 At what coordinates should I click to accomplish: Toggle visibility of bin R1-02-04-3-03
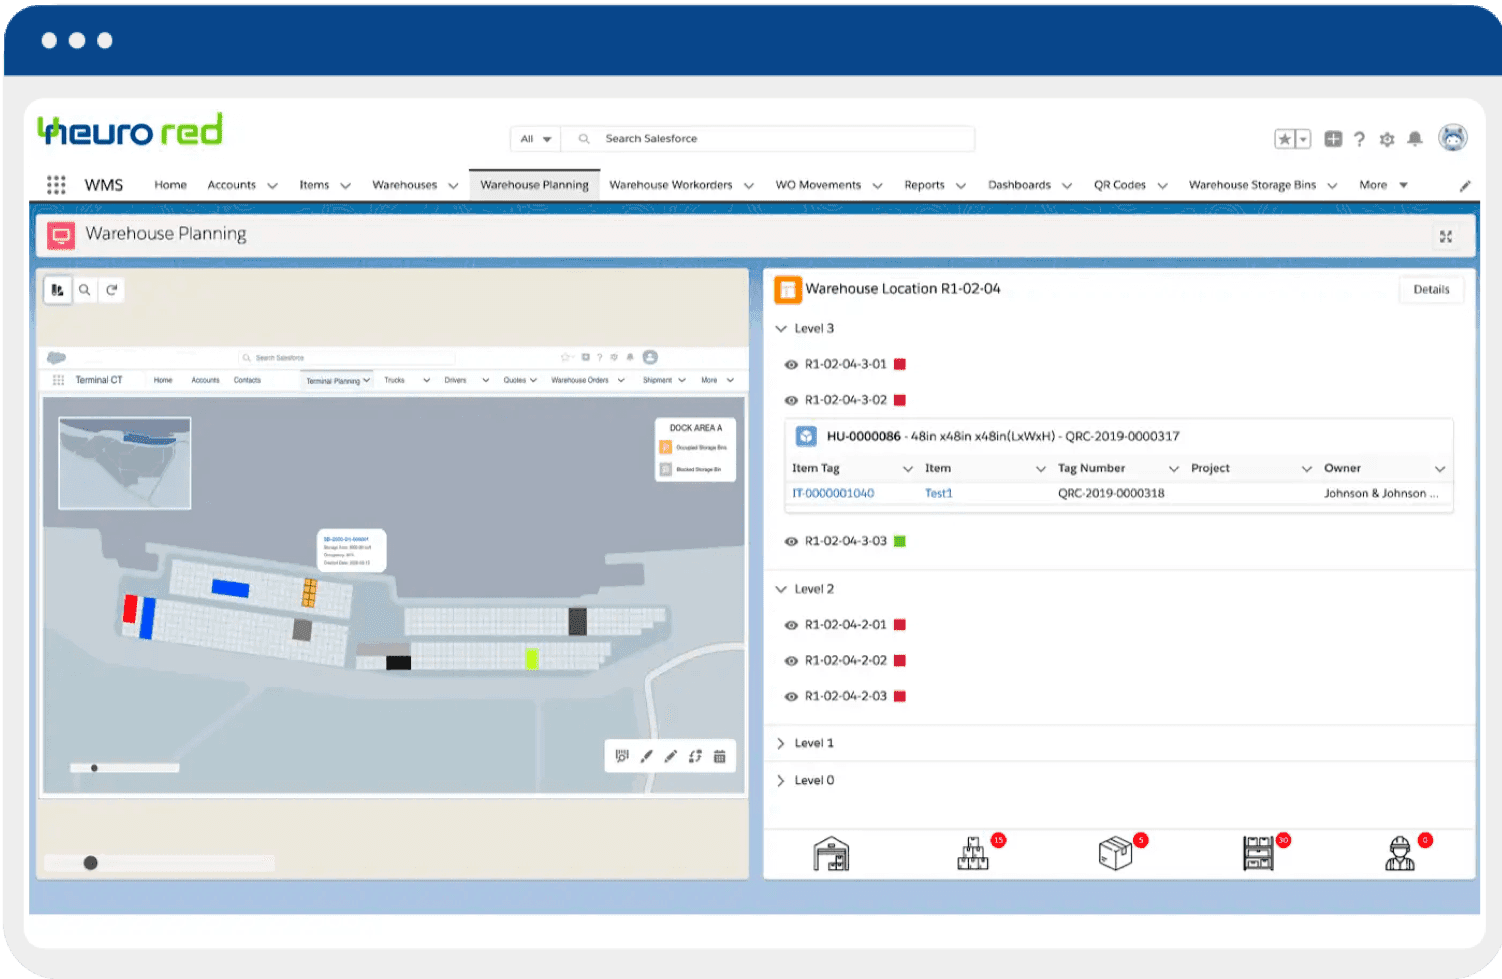791,542
